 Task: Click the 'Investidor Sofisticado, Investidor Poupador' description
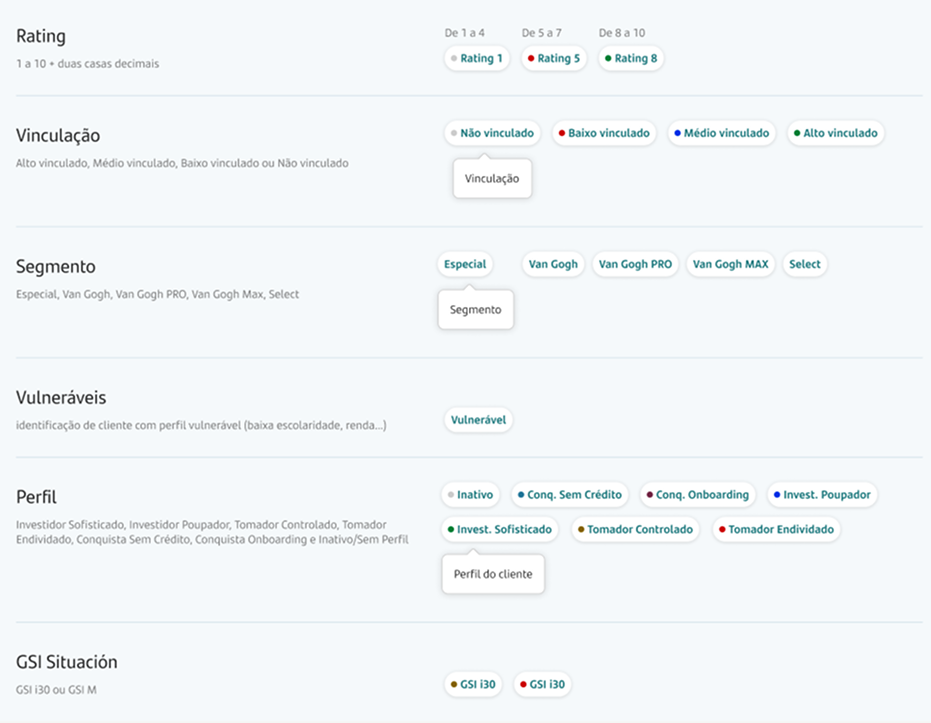tap(212, 532)
